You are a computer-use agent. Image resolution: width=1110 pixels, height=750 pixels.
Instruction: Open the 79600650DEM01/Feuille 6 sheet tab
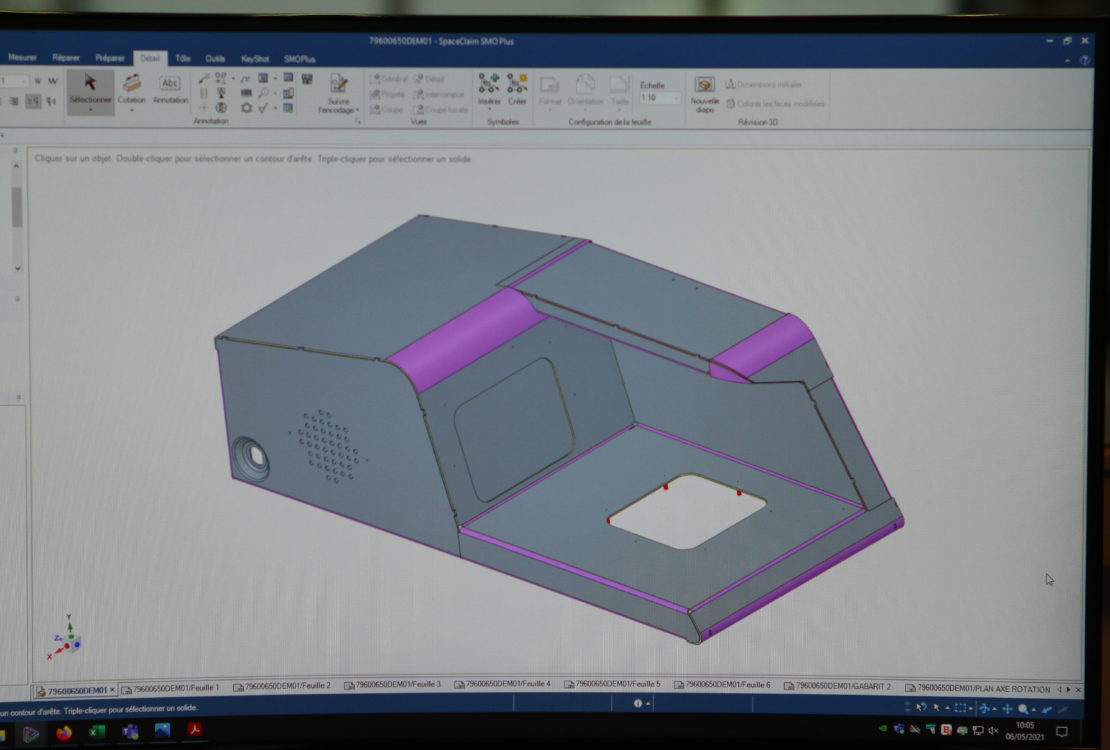[722, 685]
